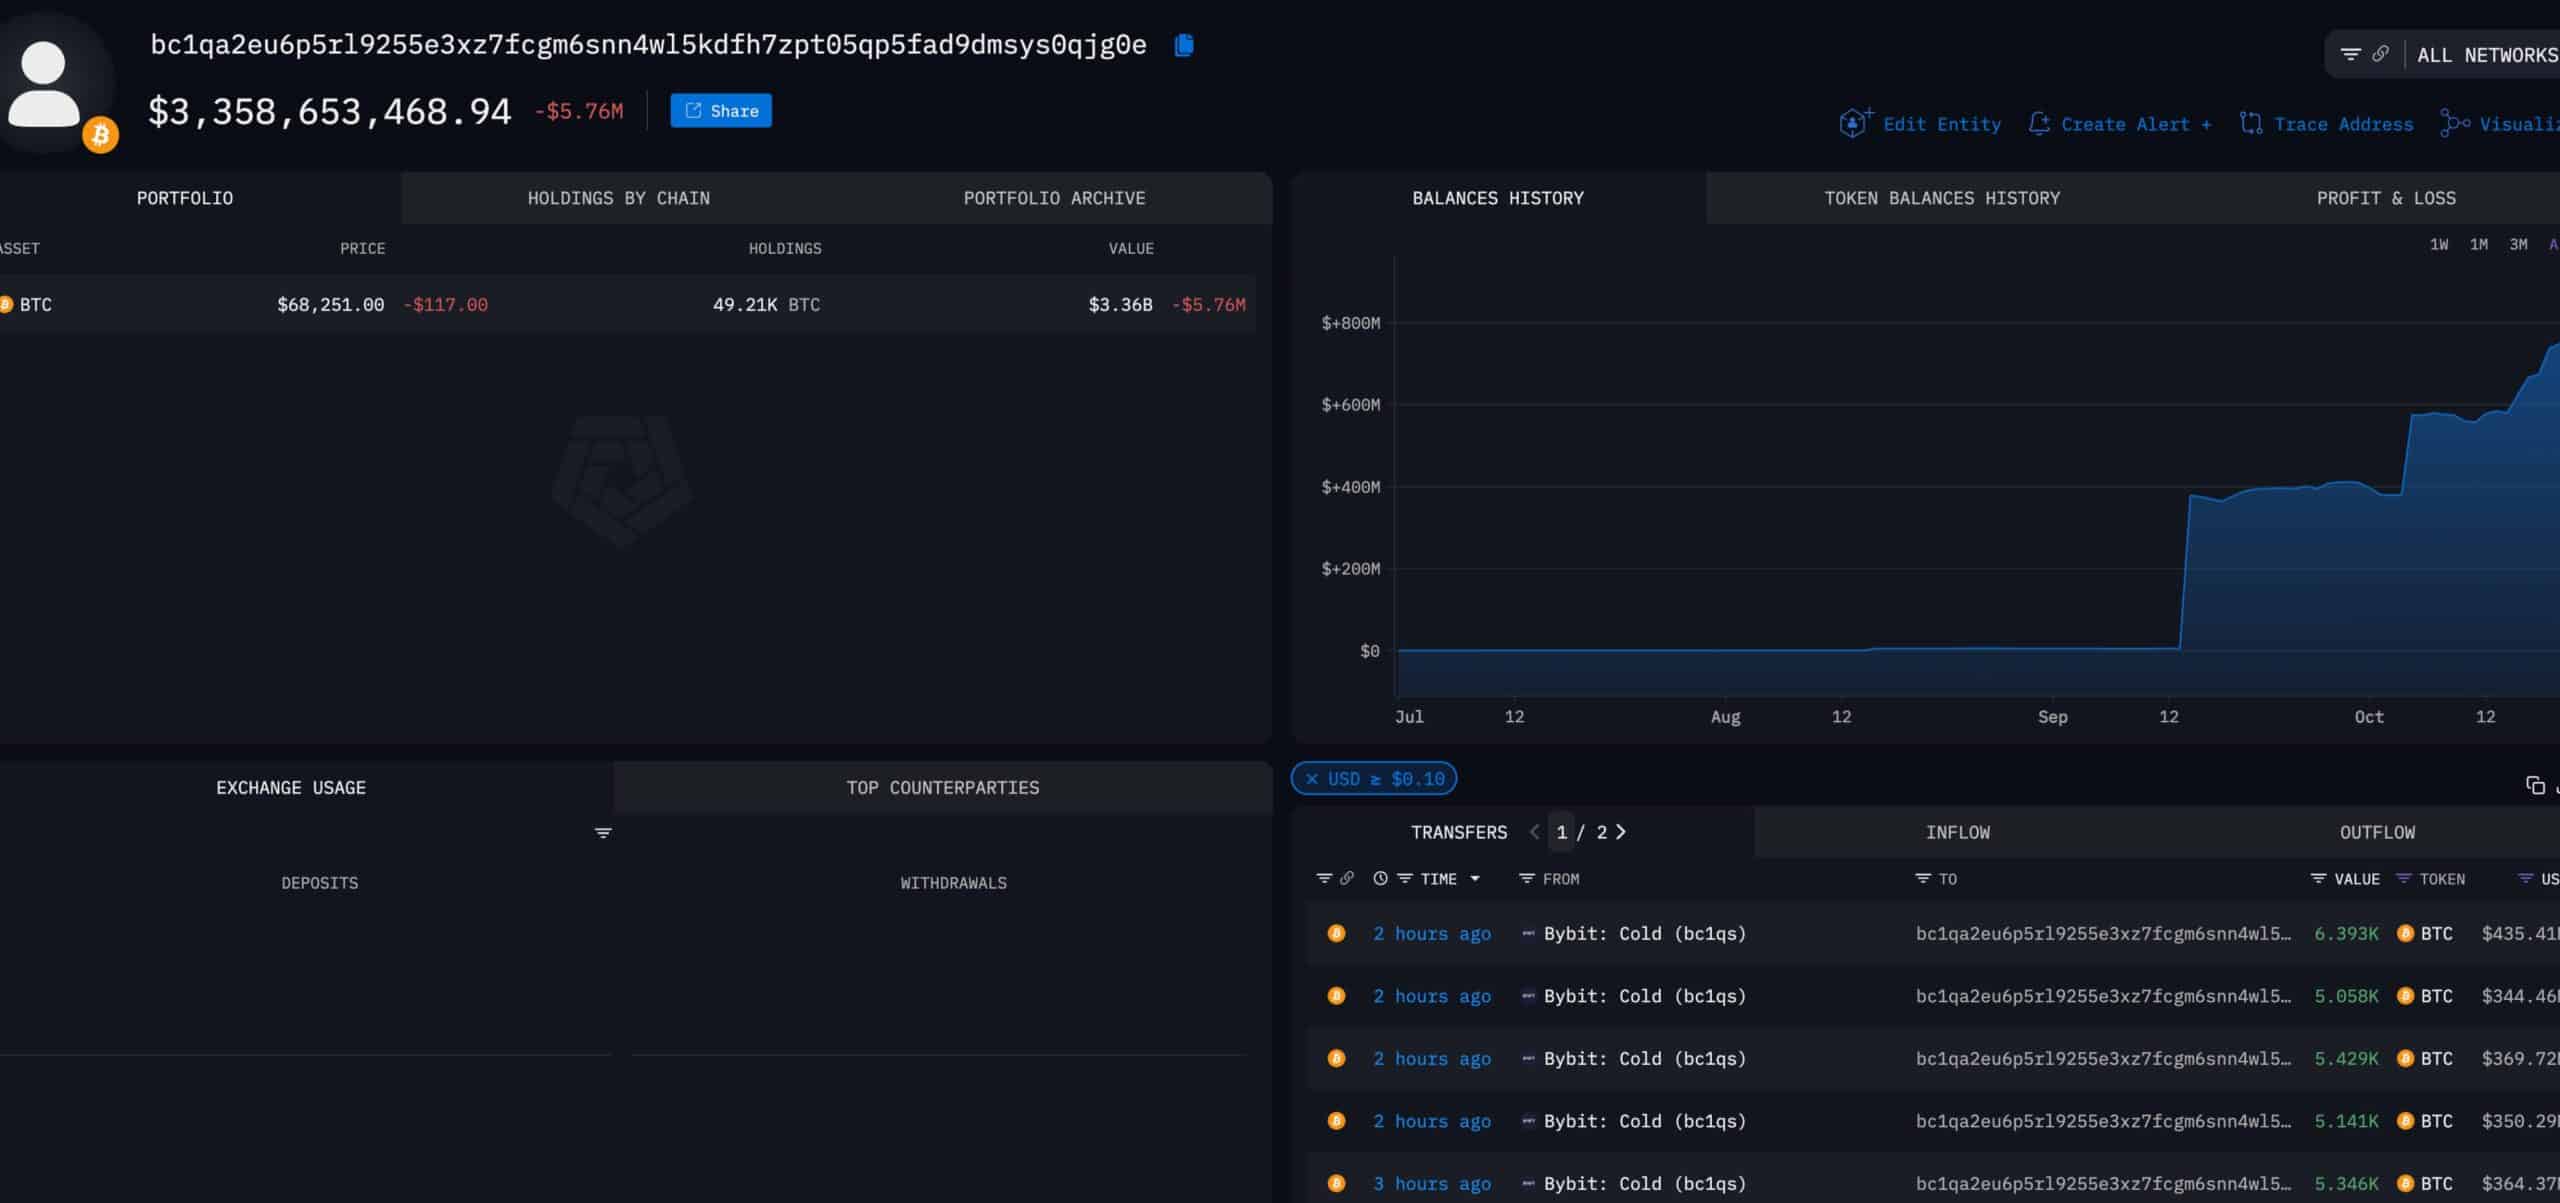Filter transfers by the TOKEN column
Screen dimensions: 2560x1203
pos(2404,878)
